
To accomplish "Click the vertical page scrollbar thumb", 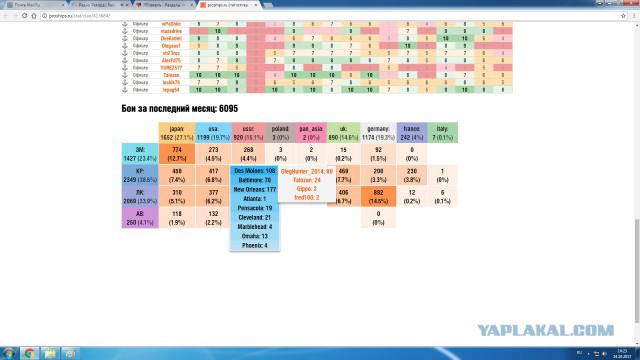I will point(637,271).
